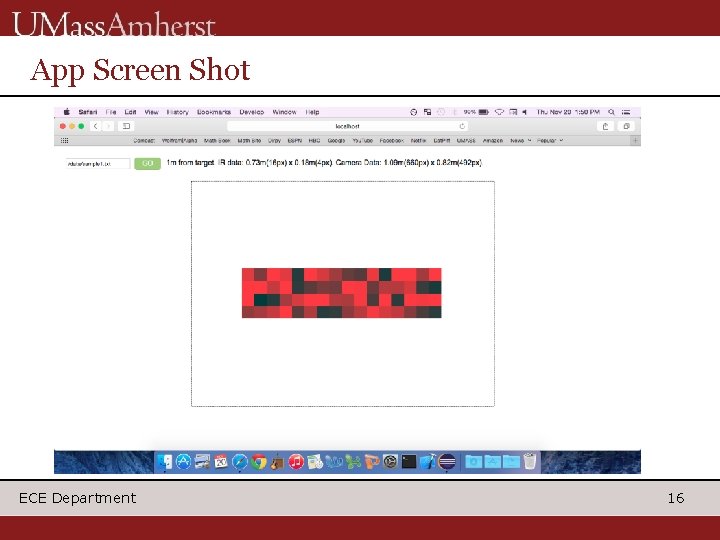The width and height of the screenshot is (720, 540).
Task: Open the Google bookmark
Action: [x=336, y=141]
